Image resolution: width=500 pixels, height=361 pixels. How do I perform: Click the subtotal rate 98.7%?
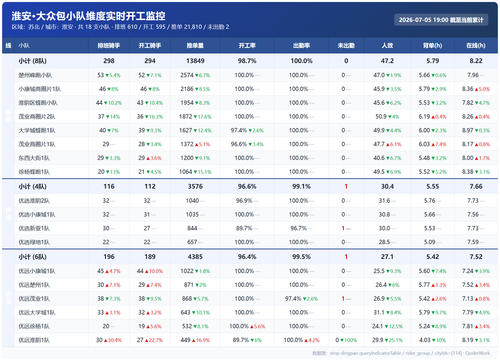(x=247, y=61)
